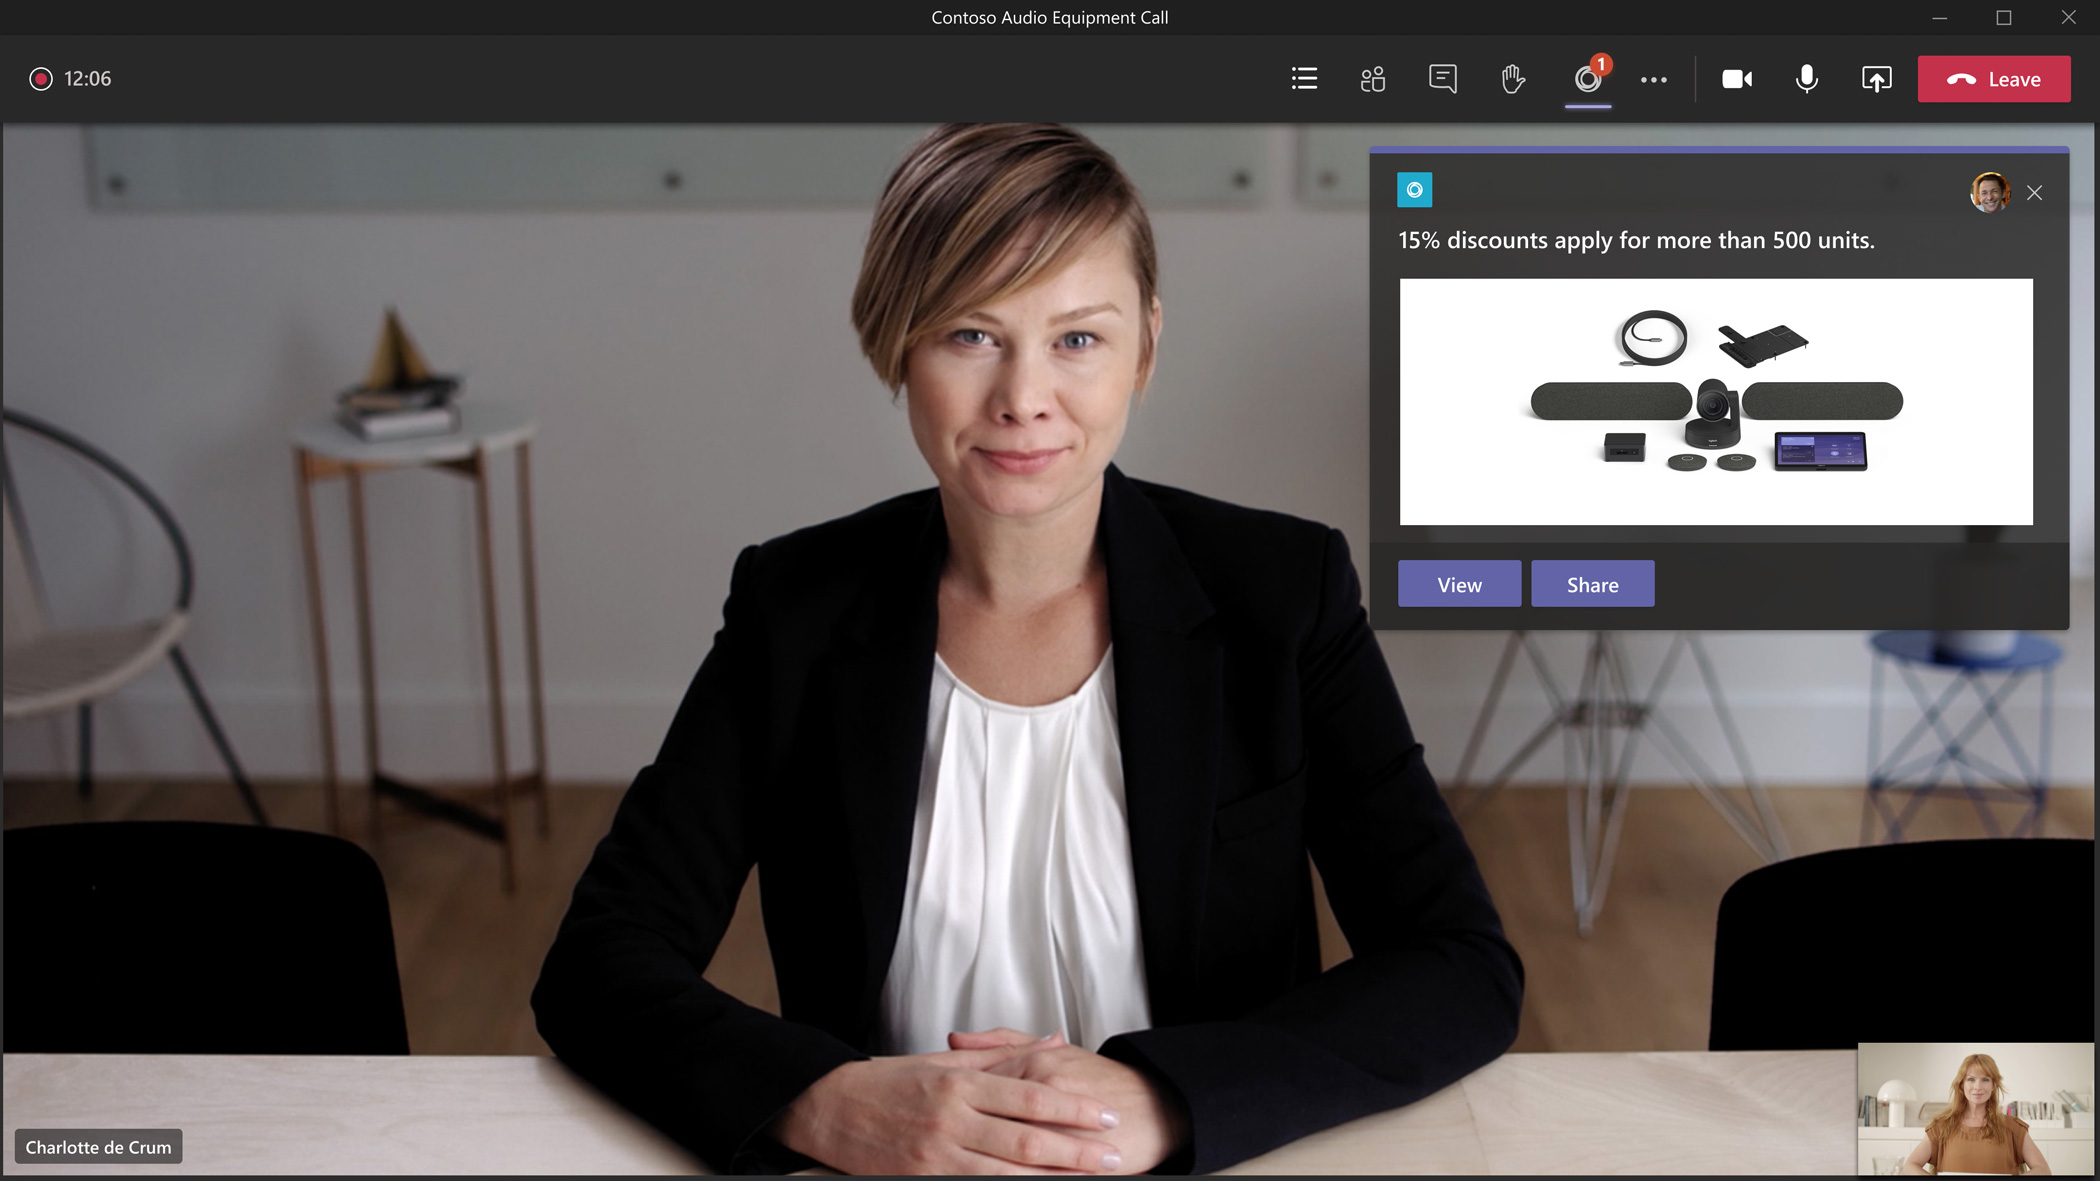Open the meeting chat
Screen dimensions: 2100x1181
[x=1443, y=79]
